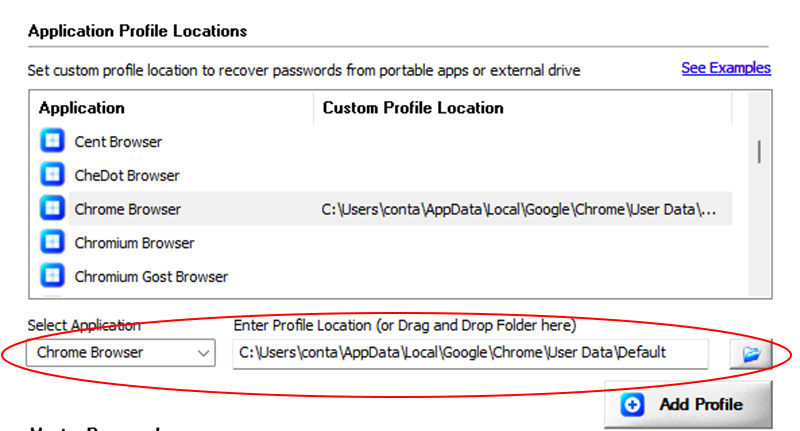This screenshot has height=431, width=800.
Task: Click the Chromium Gost Browser row icon
Action: [x=52, y=276]
